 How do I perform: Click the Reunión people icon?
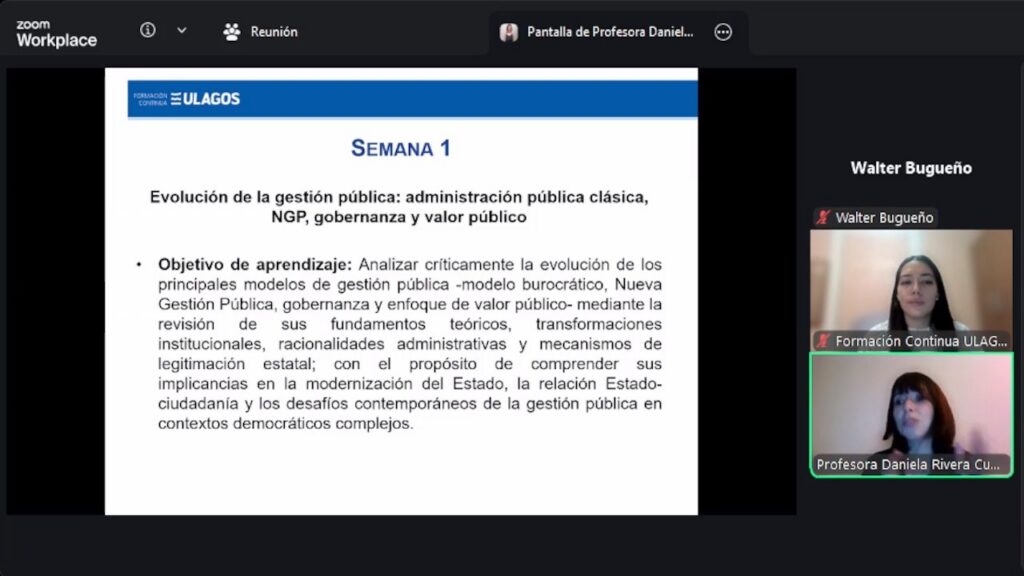tap(231, 31)
